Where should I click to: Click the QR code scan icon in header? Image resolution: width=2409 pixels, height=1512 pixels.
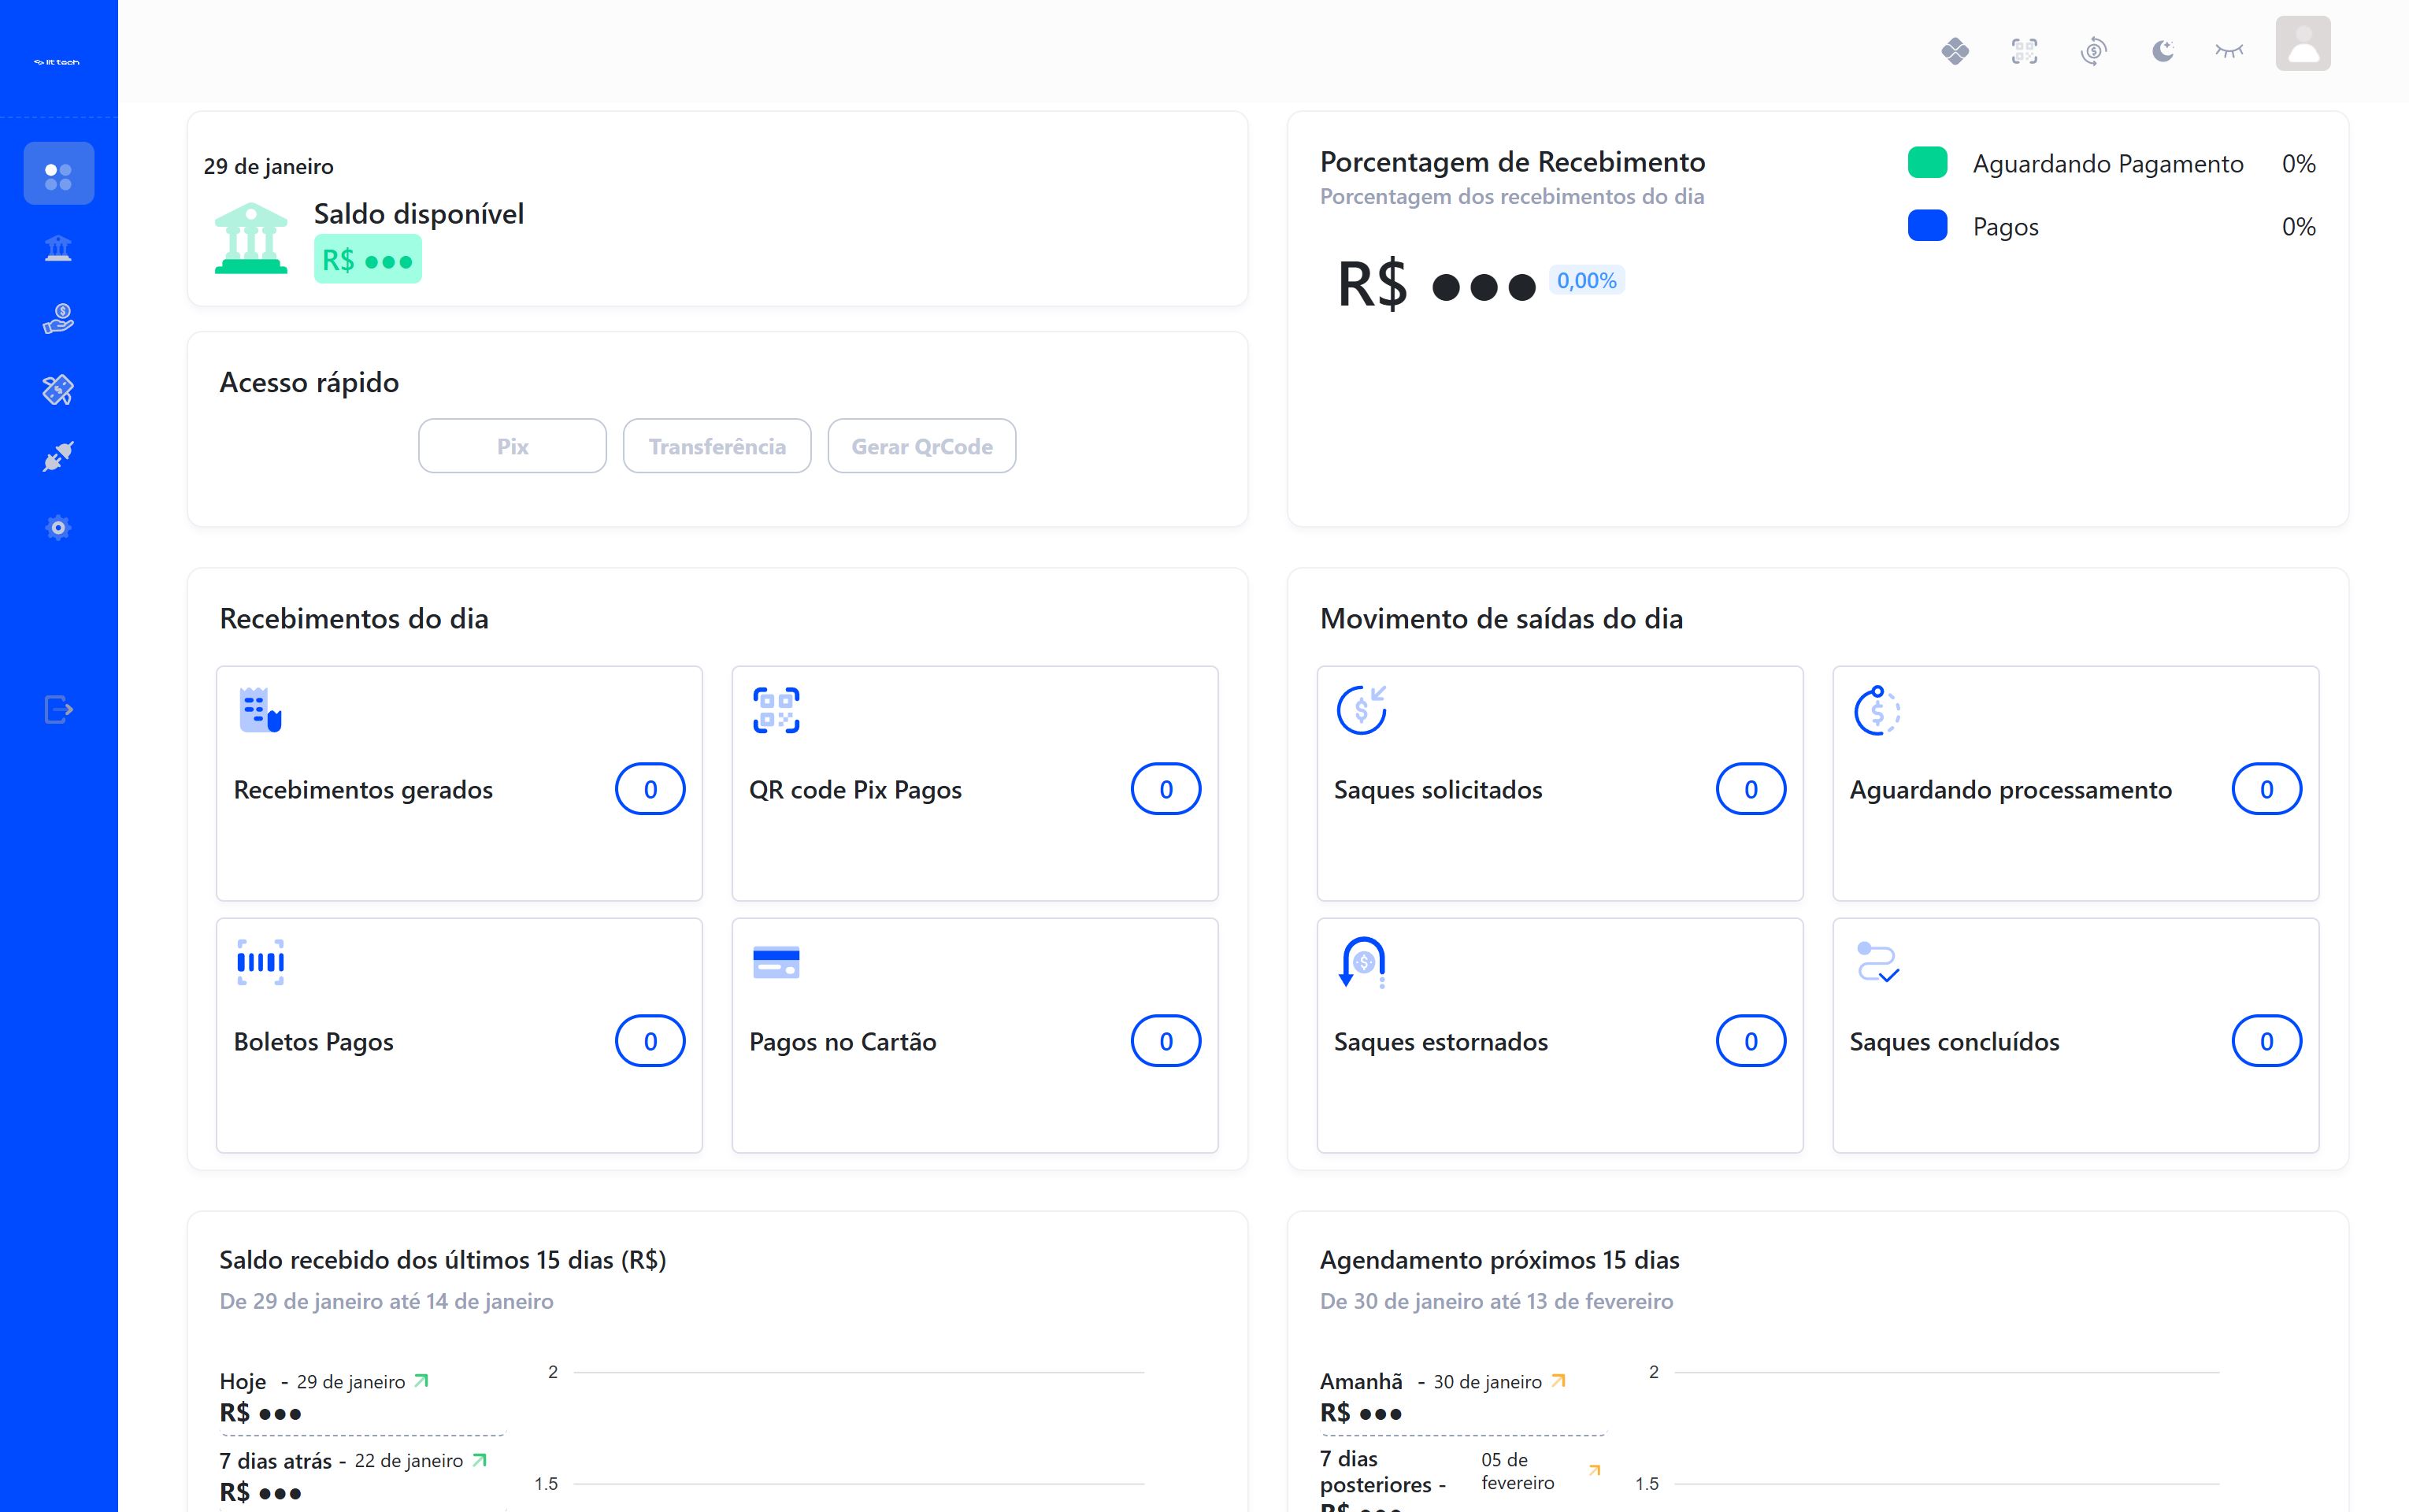[2024, 50]
